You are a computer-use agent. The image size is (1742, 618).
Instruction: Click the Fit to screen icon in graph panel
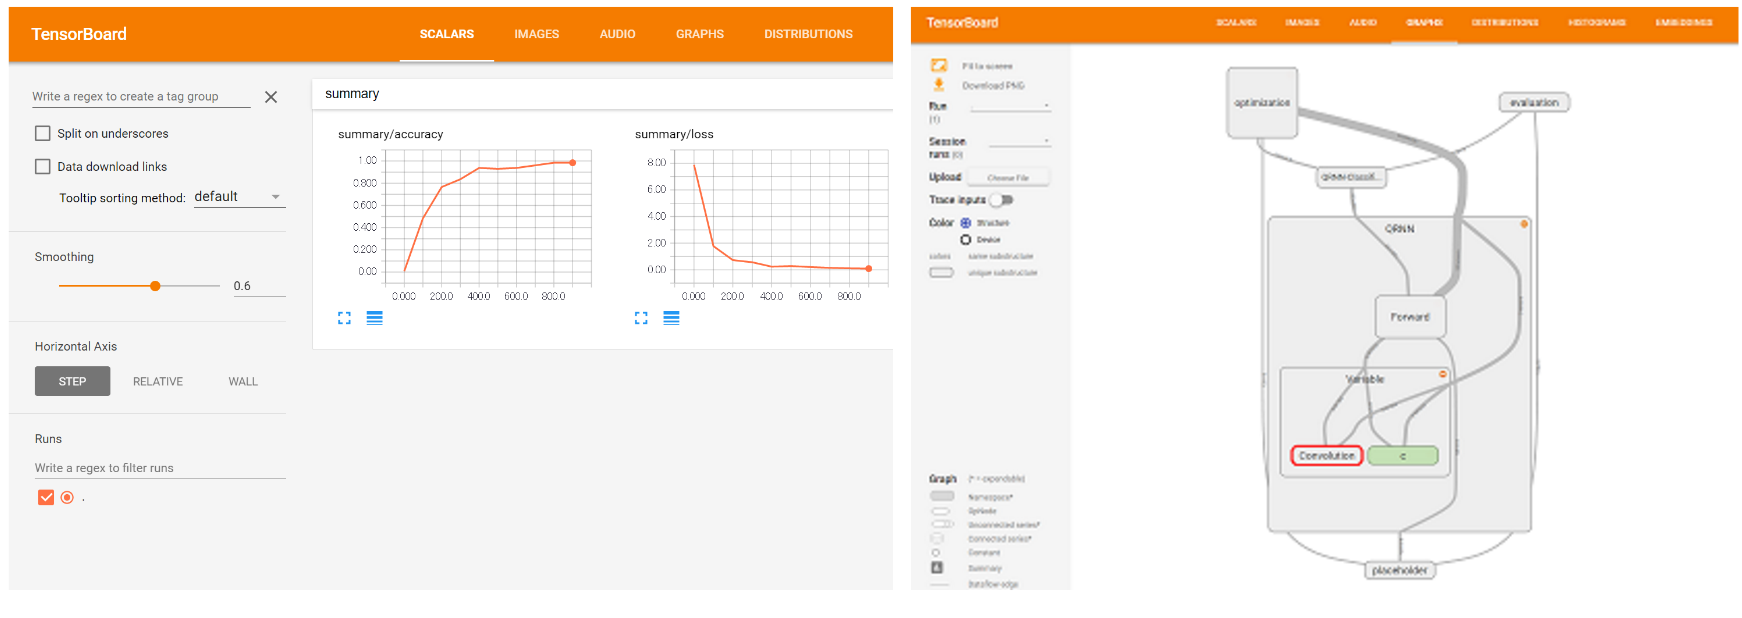pos(939,65)
